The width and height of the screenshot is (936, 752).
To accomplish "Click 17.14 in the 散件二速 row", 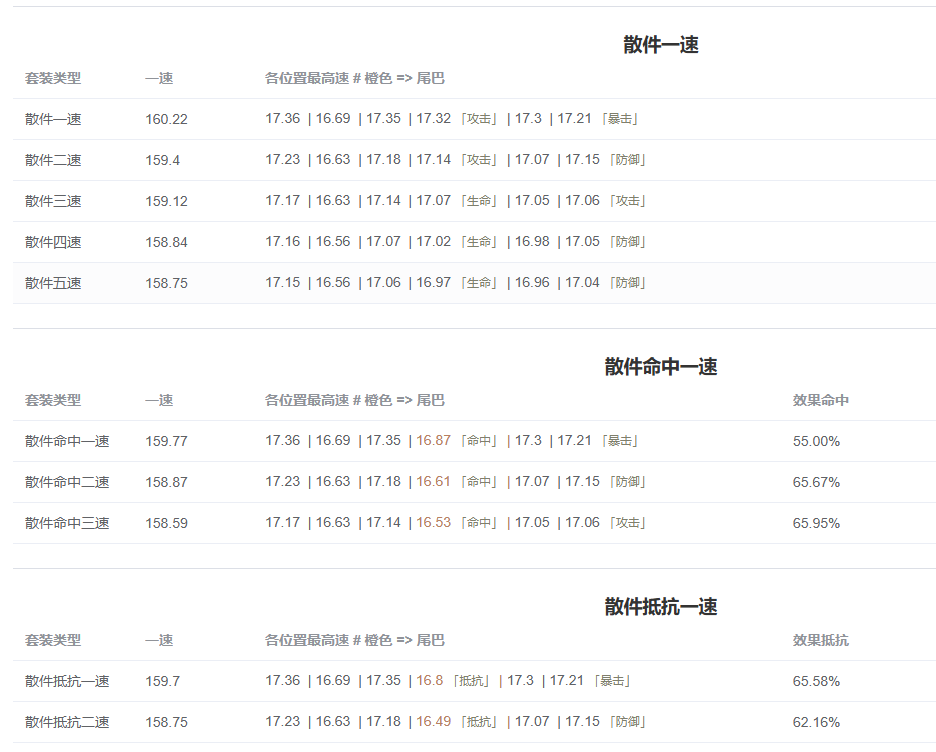I will (x=433, y=159).
